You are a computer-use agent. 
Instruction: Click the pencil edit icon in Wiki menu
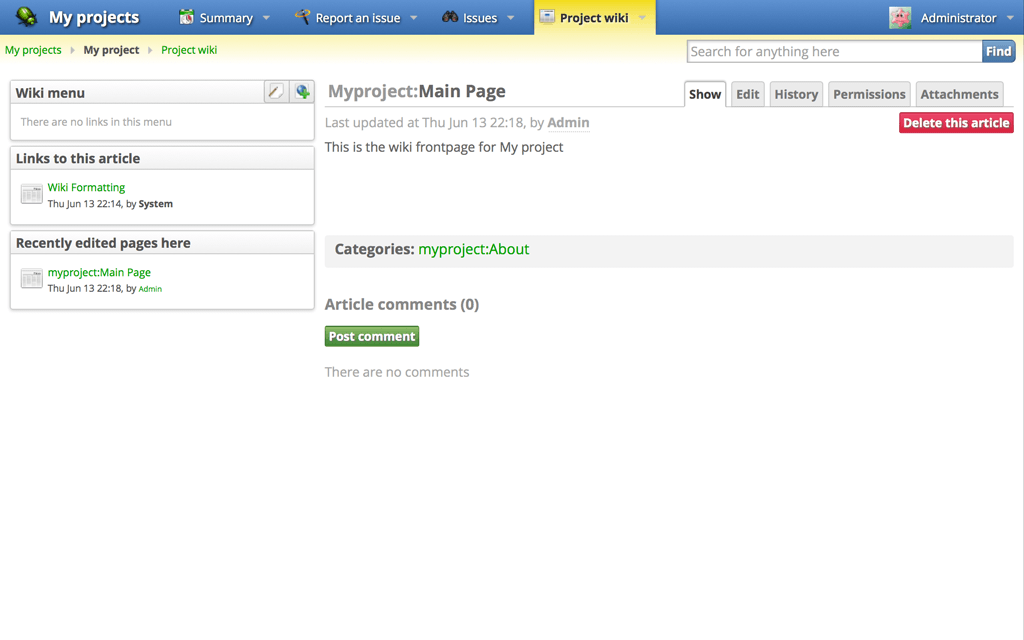click(275, 92)
